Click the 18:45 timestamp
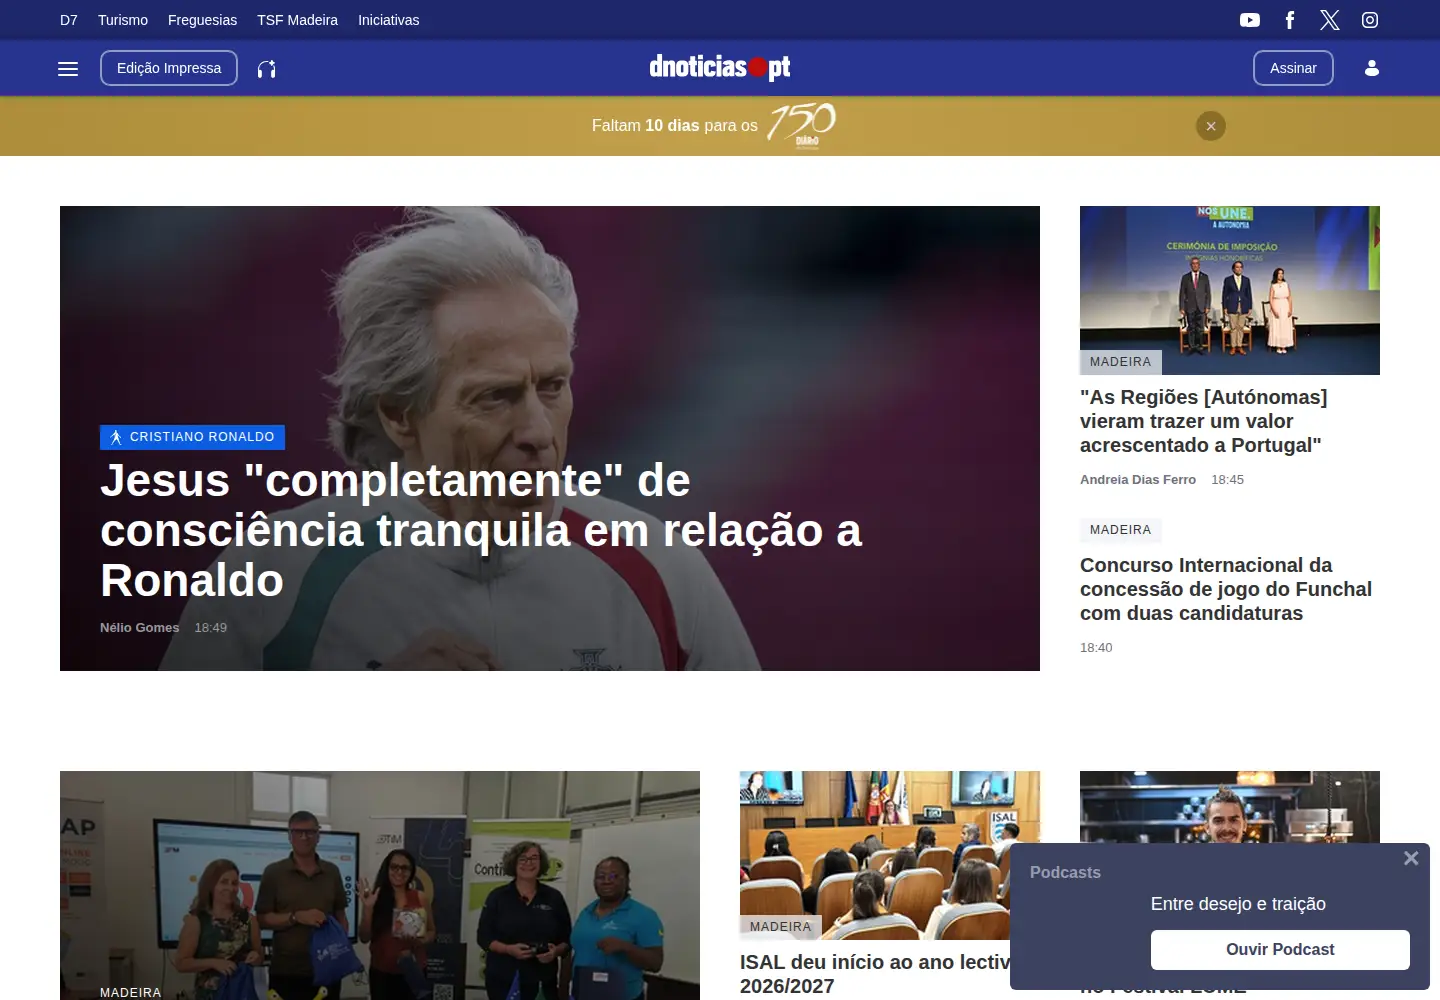1440x1000 pixels. pyautogui.click(x=1227, y=480)
